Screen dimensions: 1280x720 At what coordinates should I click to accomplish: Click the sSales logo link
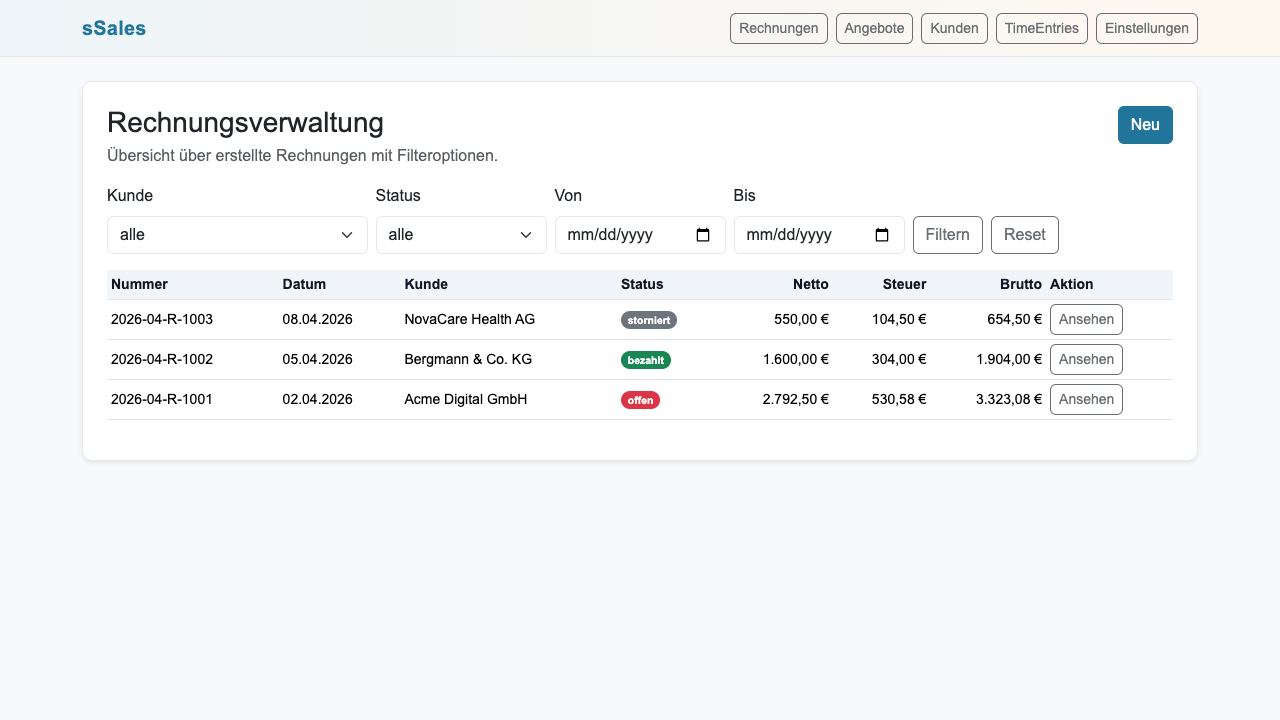(114, 29)
